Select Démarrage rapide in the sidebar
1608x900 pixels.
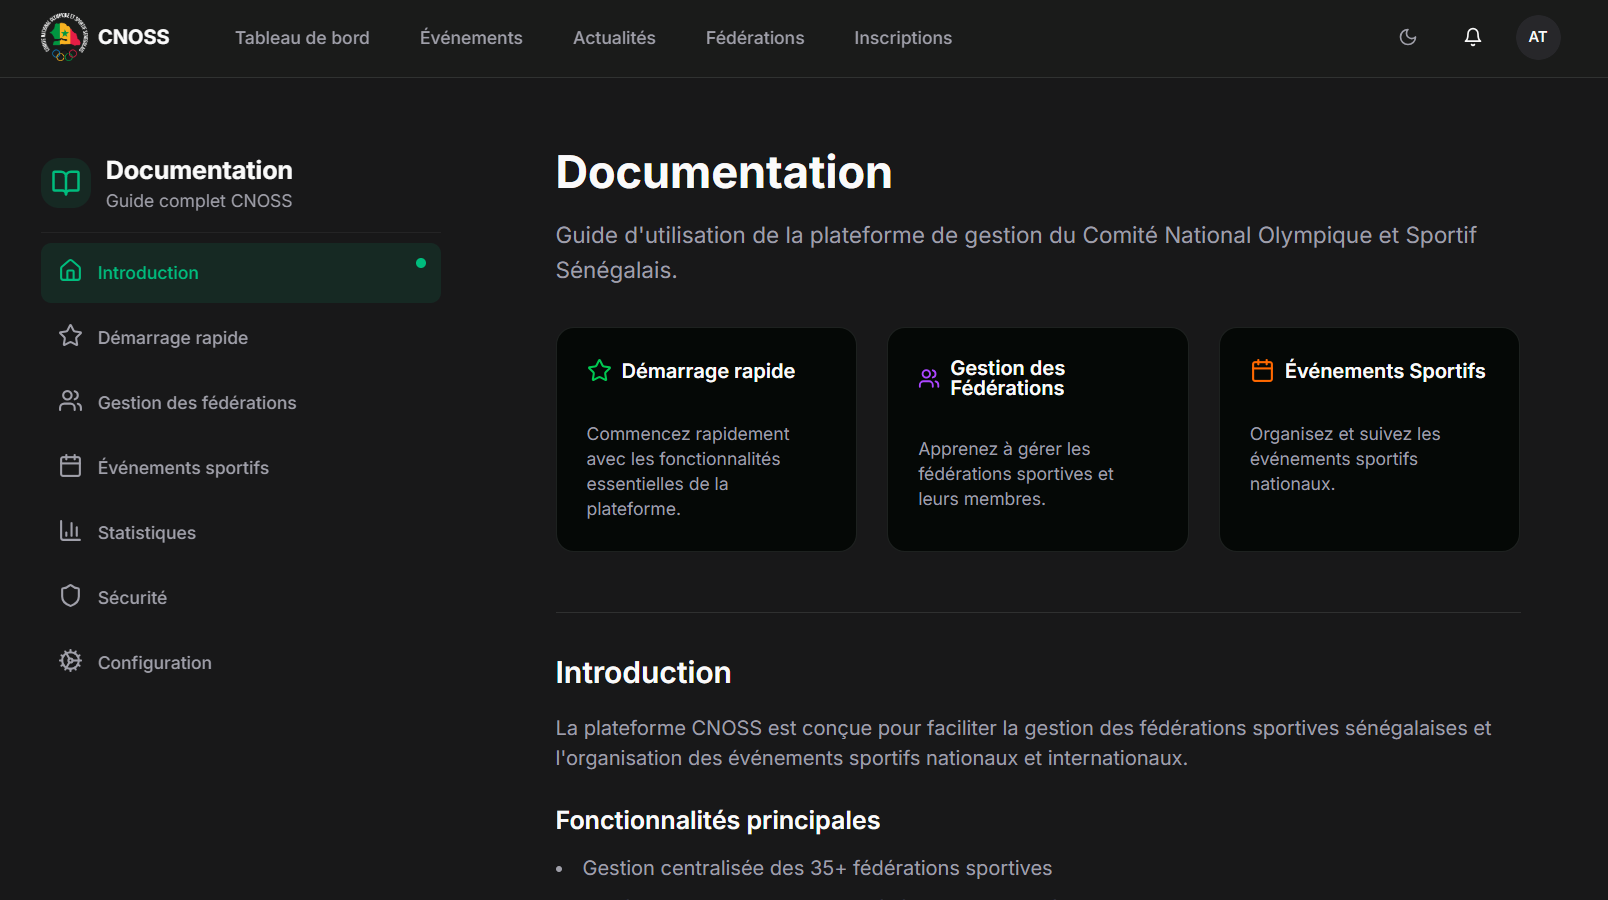click(172, 337)
